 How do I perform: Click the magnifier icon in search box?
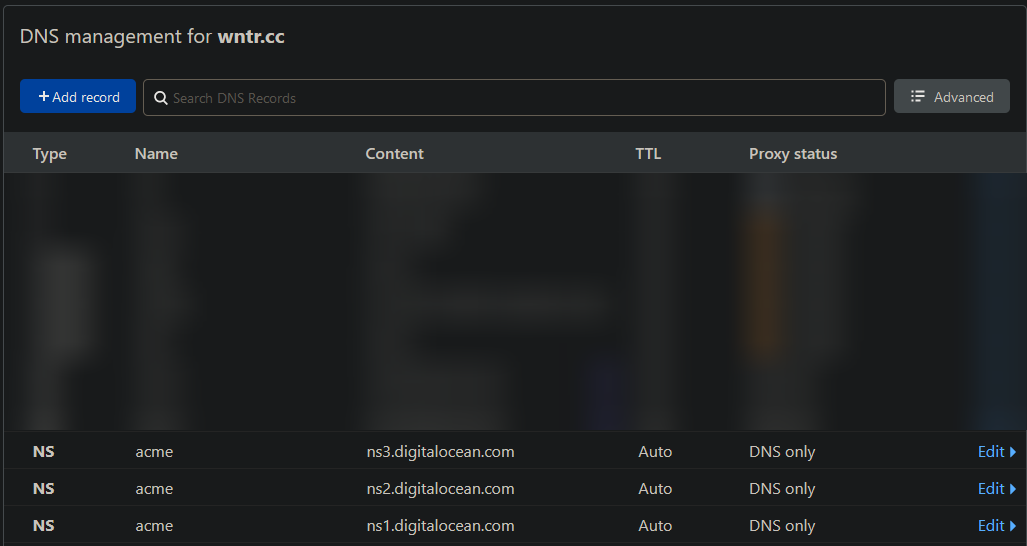tap(160, 98)
